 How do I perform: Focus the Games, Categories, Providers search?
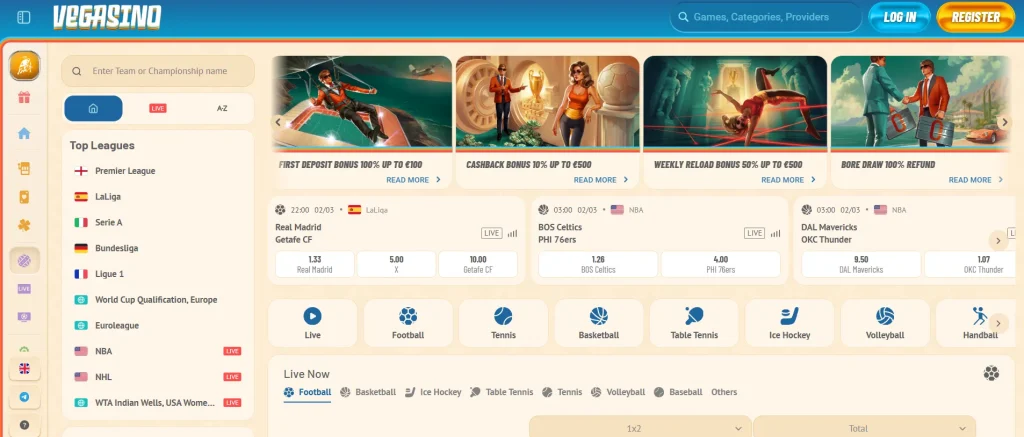pos(765,18)
